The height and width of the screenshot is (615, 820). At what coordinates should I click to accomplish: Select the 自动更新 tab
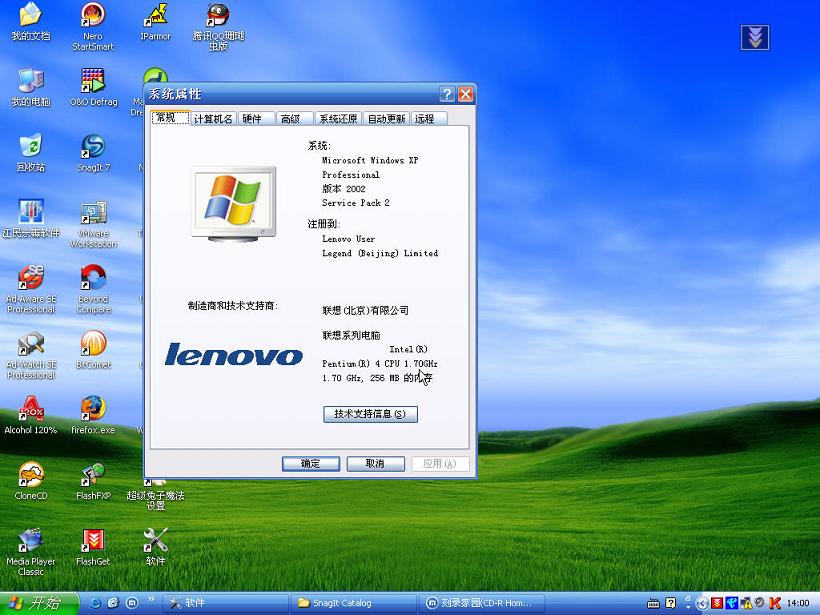(x=386, y=119)
